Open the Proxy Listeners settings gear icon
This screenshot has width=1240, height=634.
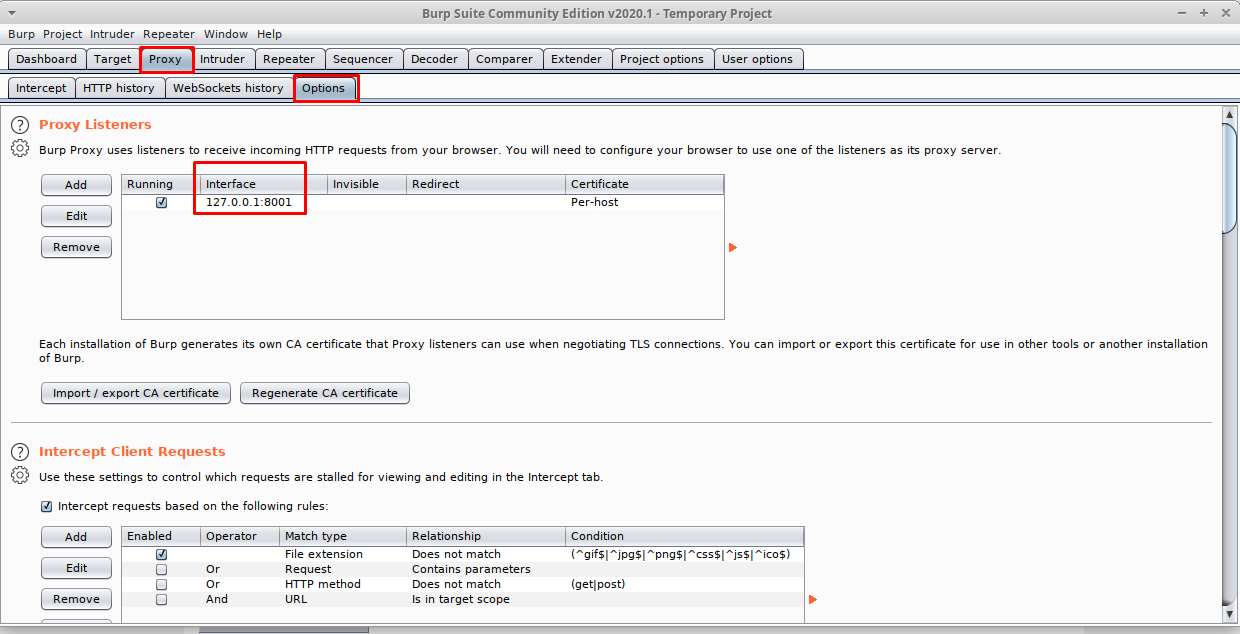pyautogui.click(x=20, y=148)
